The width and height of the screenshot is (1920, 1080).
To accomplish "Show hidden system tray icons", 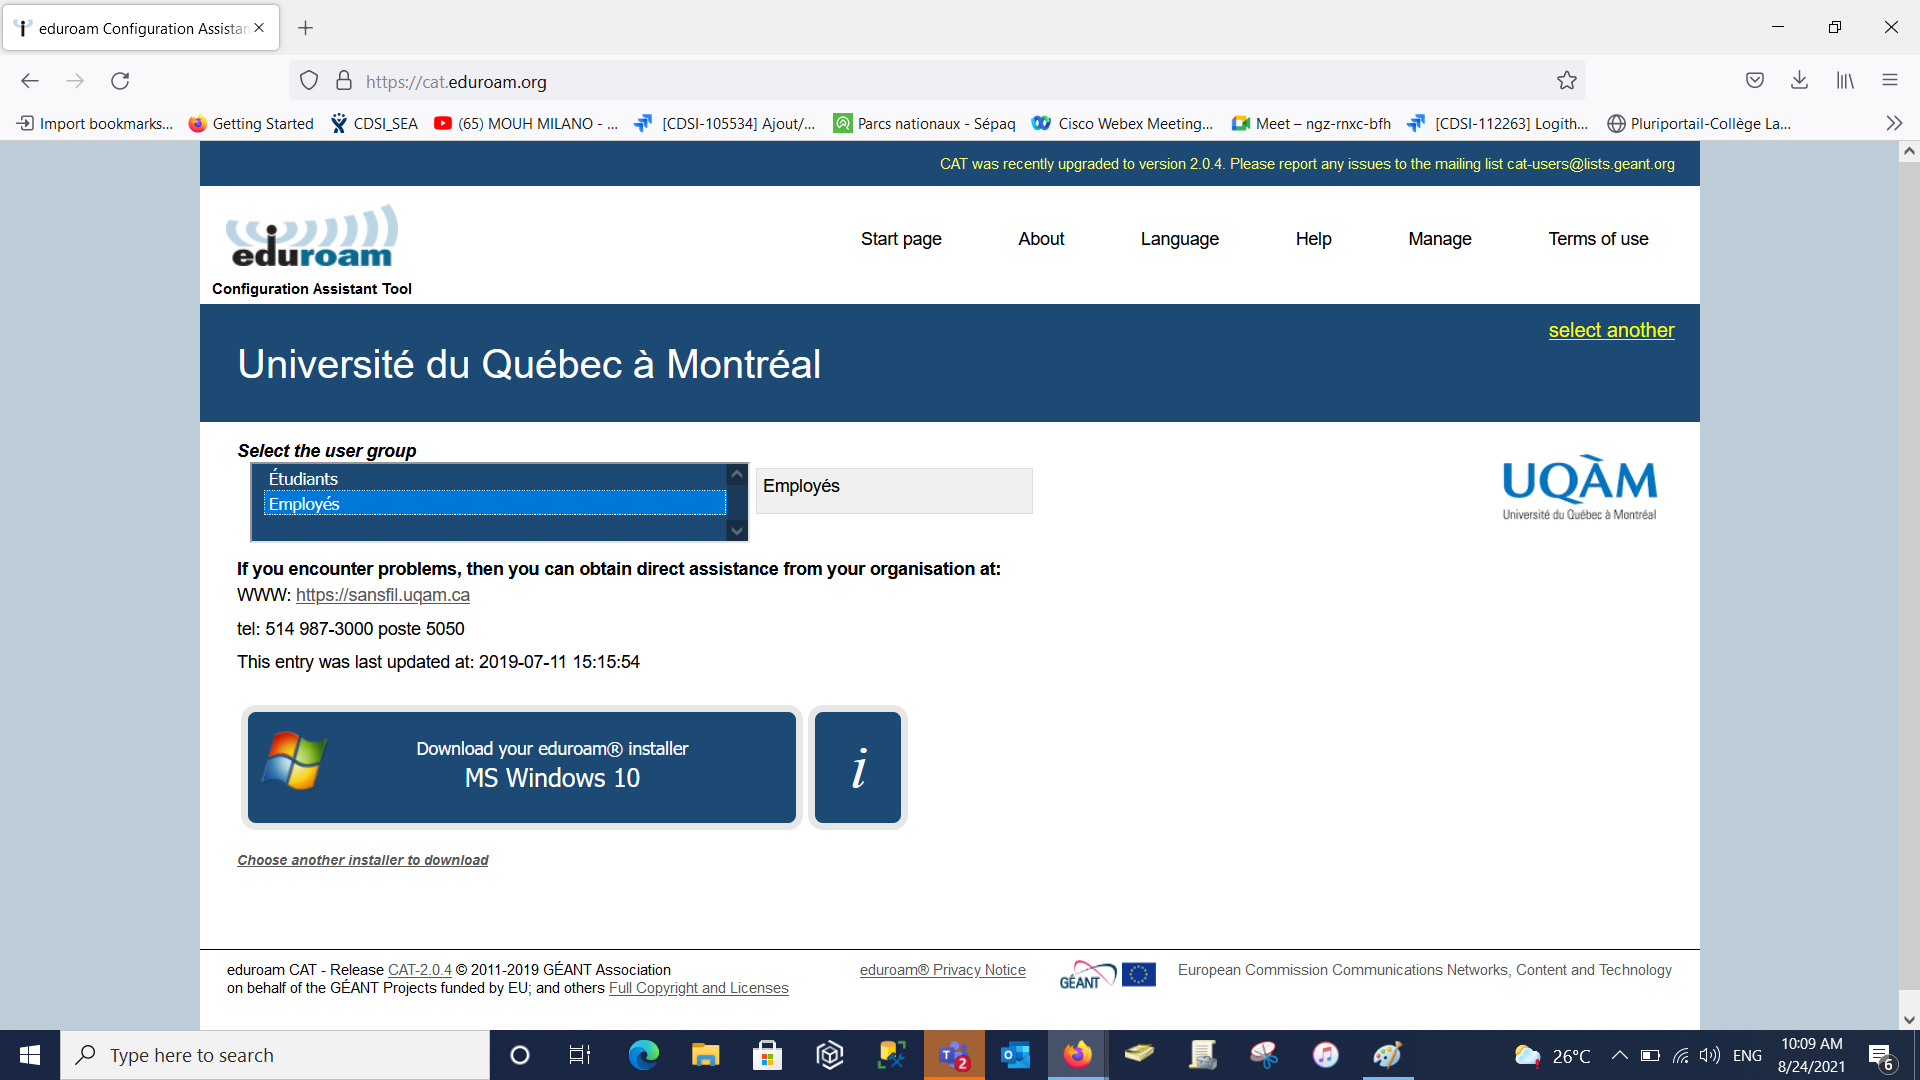I will pos(1620,1055).
